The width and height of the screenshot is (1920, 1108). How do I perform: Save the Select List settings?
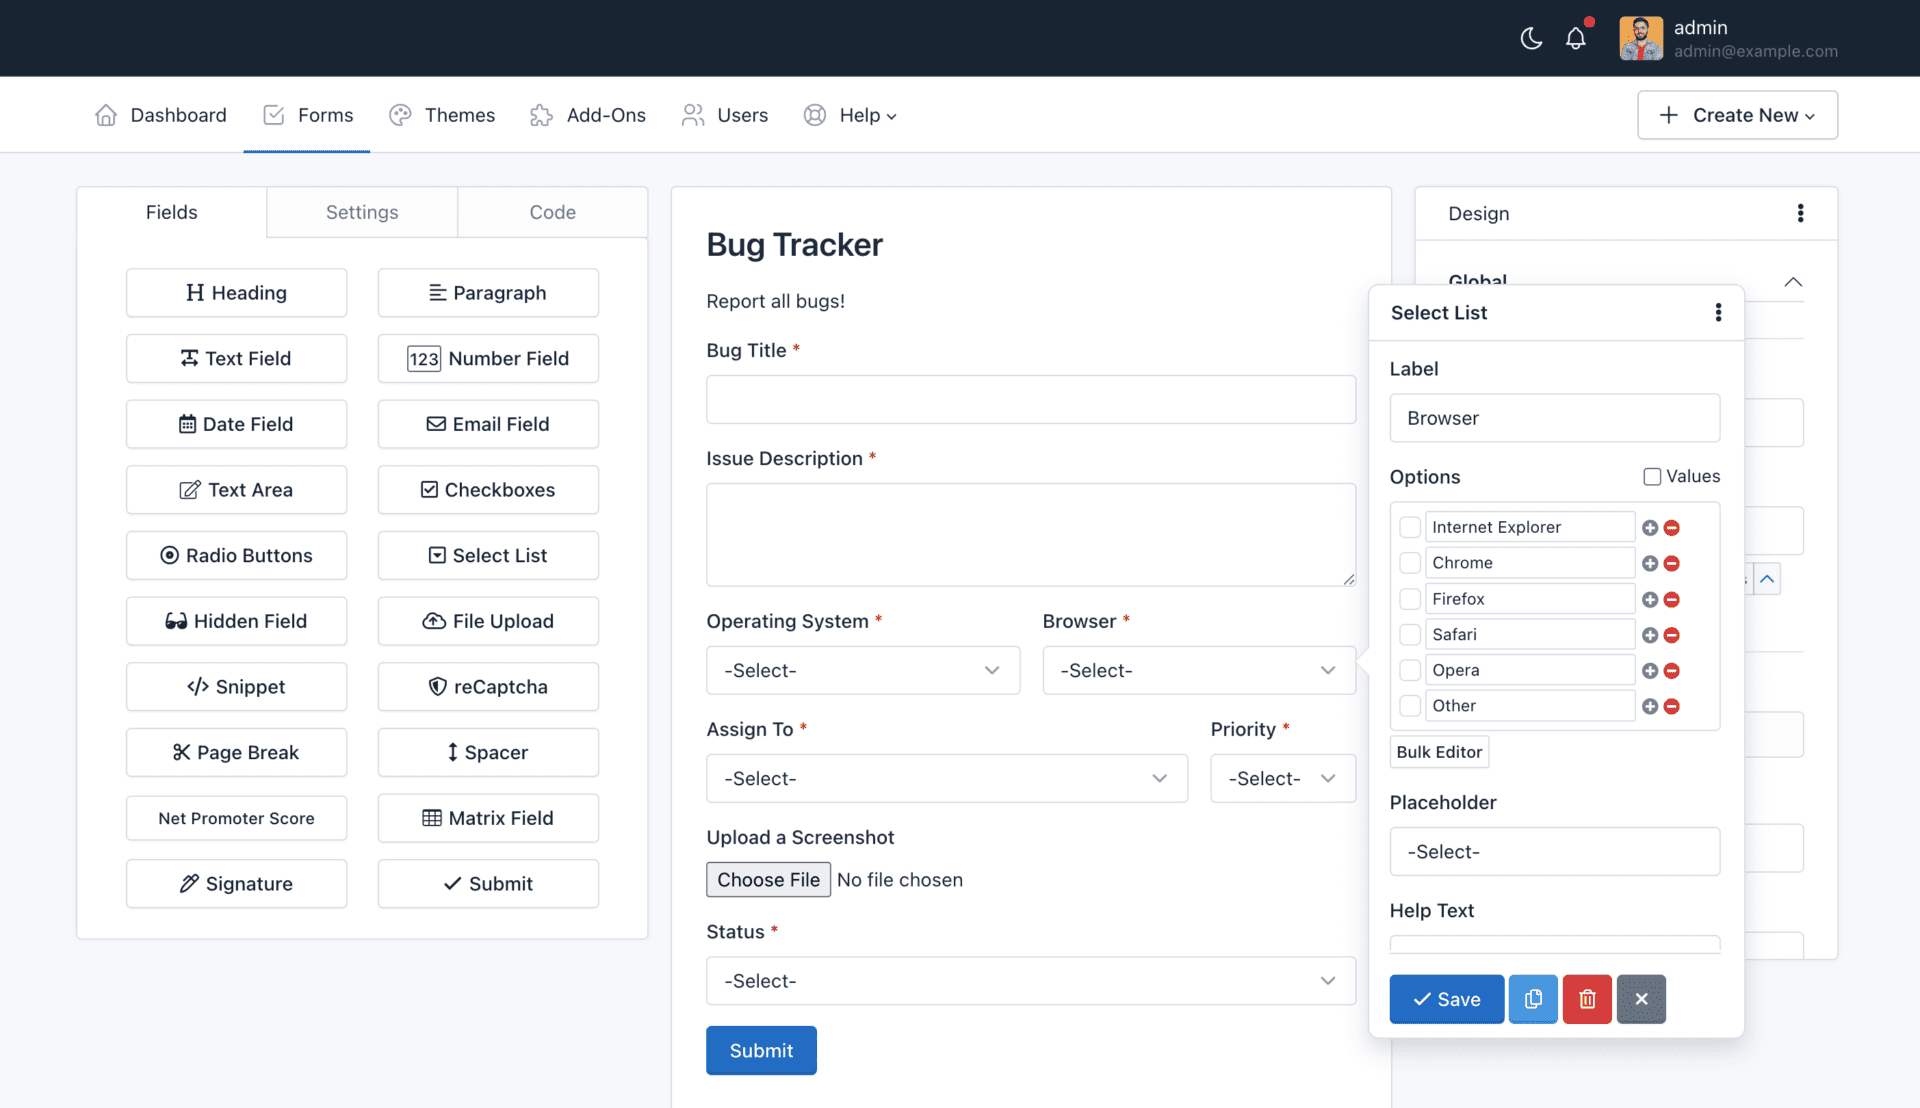pos(1446,999)
